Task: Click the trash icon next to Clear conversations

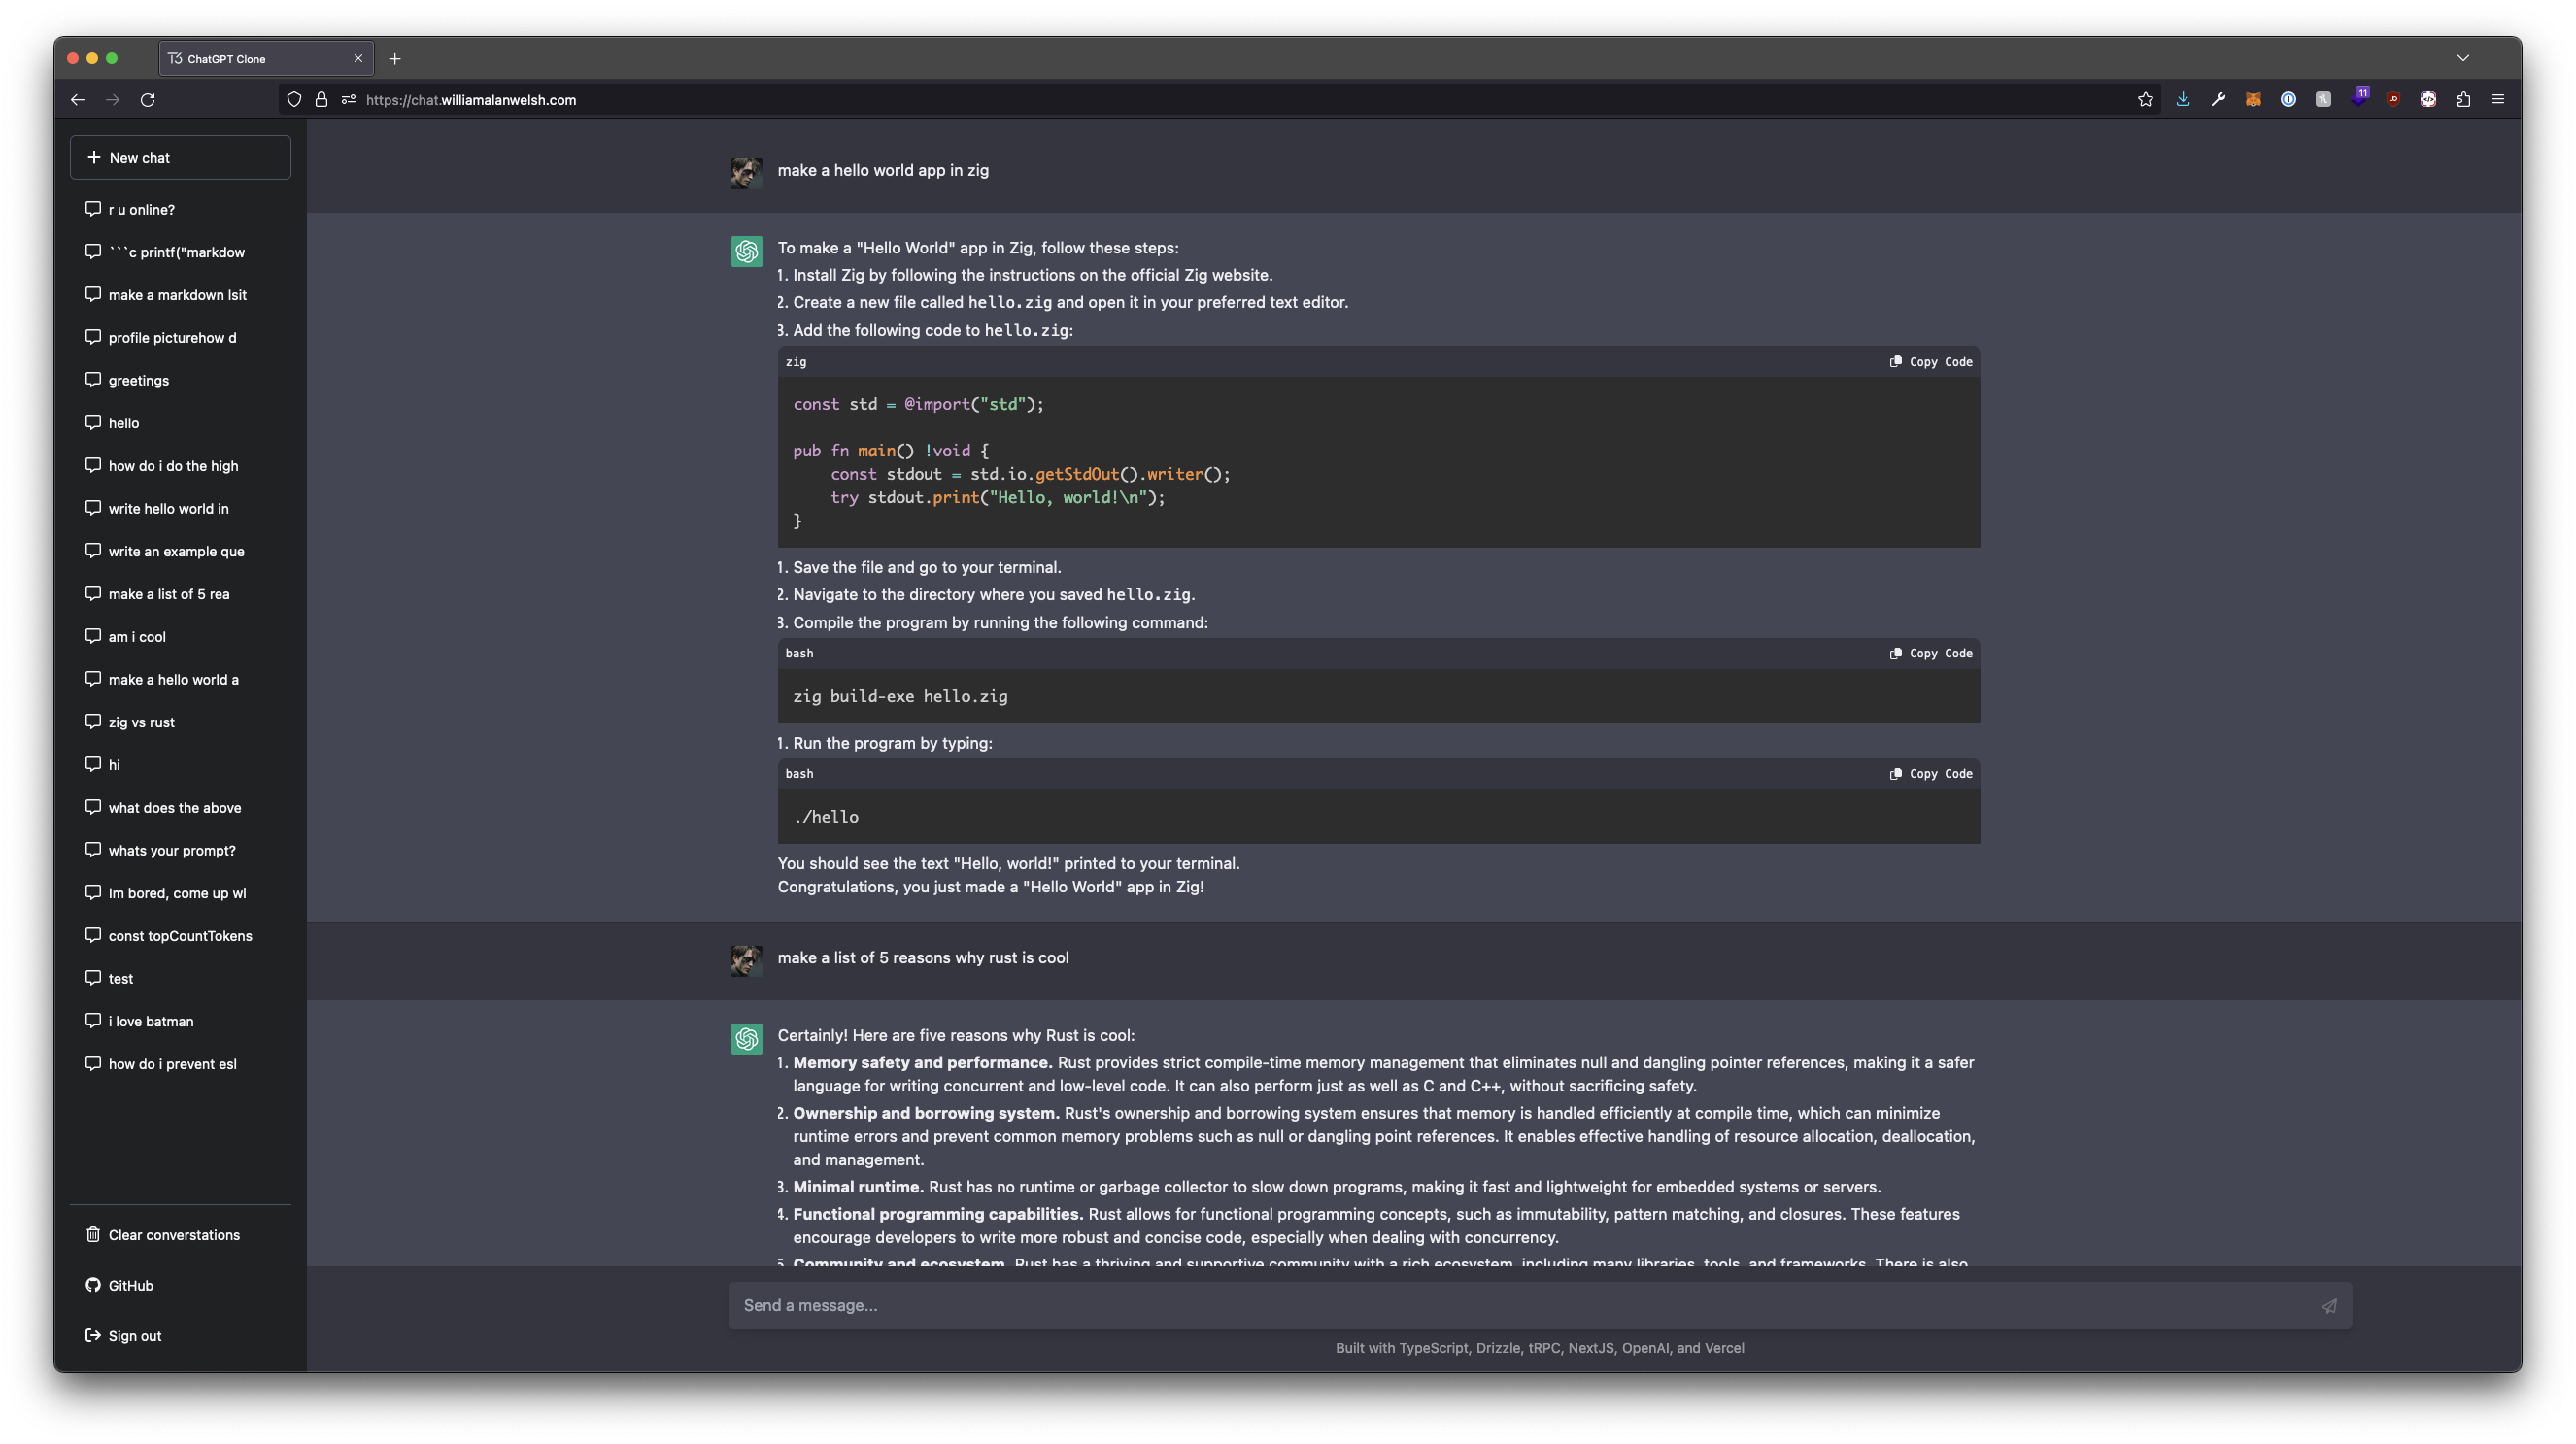Action: point(93,1235)
